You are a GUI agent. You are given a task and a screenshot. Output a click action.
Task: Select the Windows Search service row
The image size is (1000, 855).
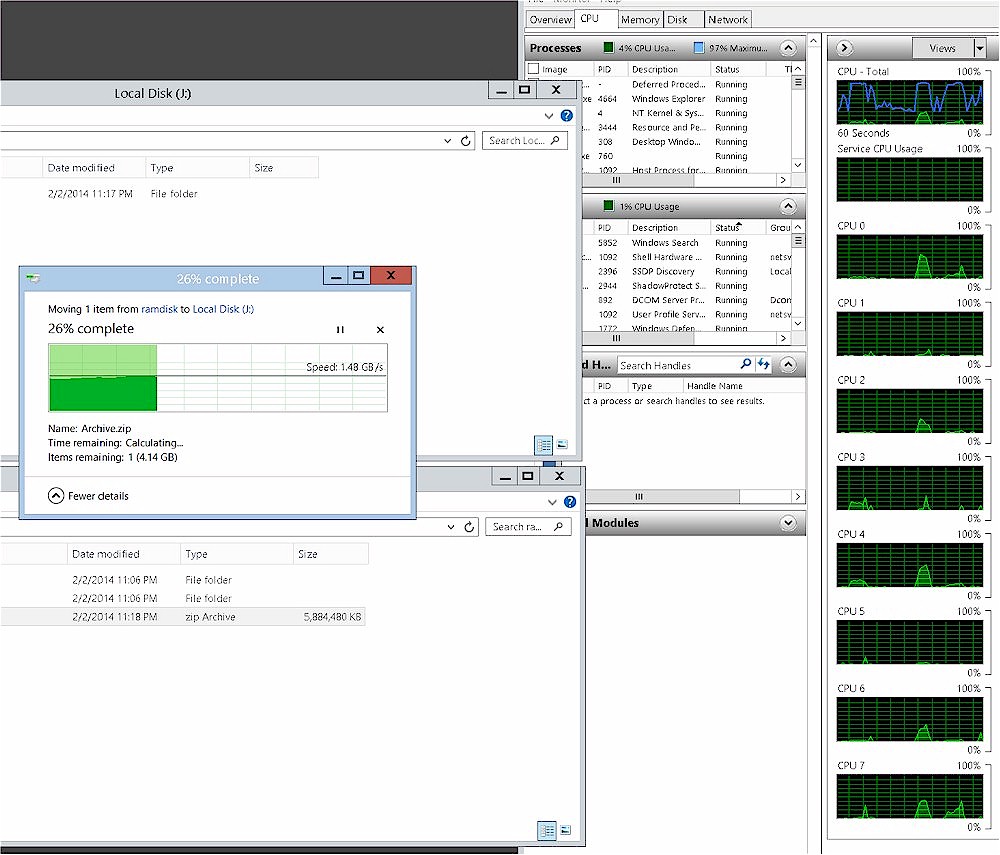(686, 243)
